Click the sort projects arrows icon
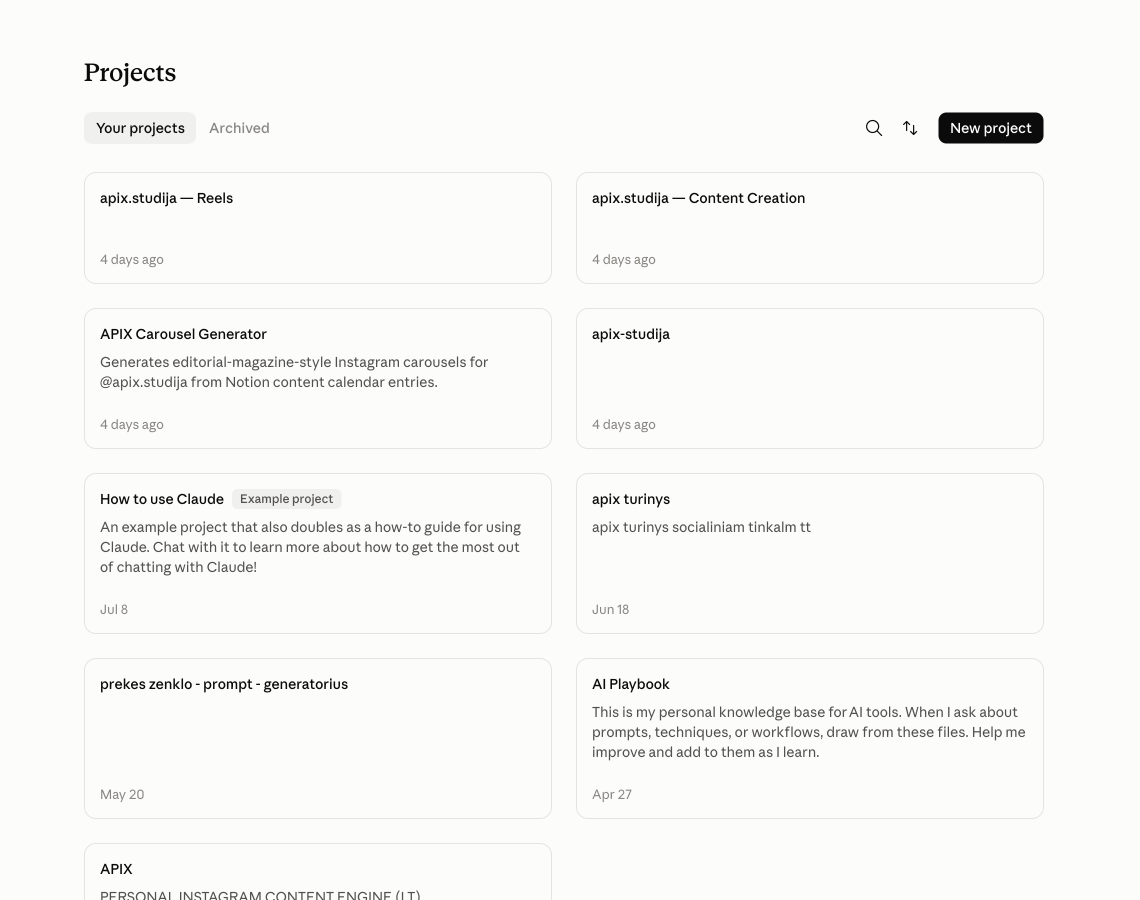The height and width of the screenshot is (900, 1140). [x=910, y=128]
